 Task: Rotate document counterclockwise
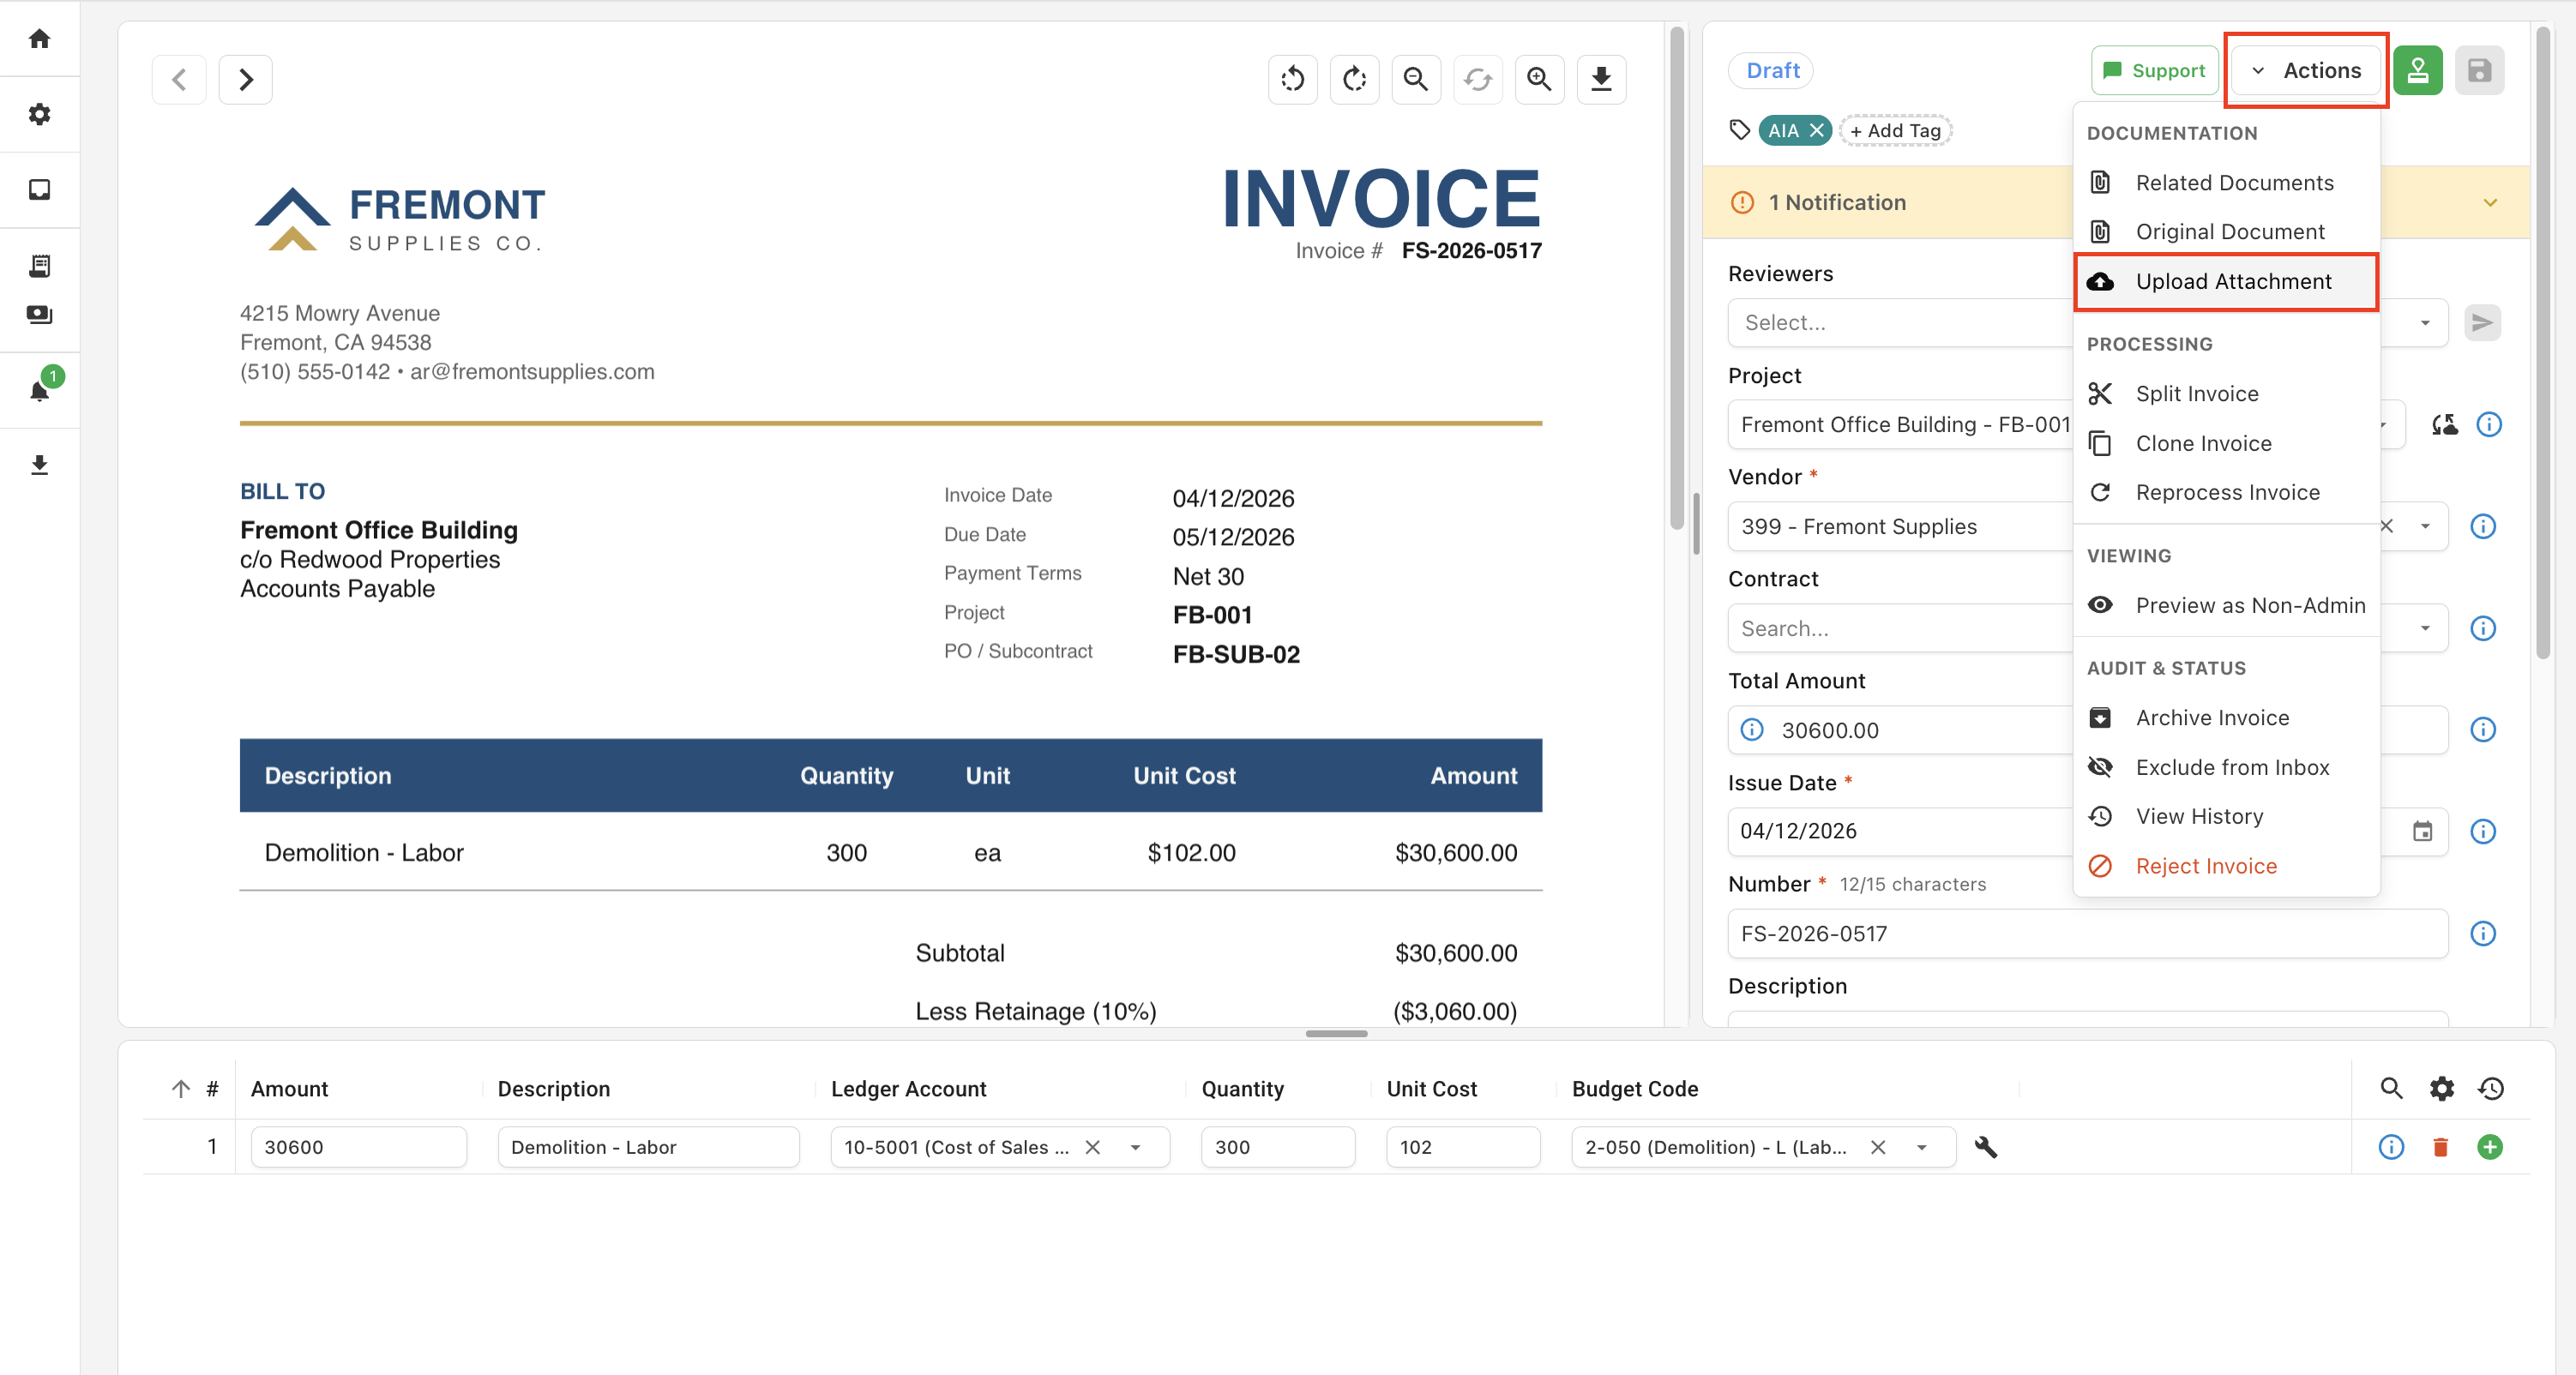pyautogui.click(x=1292, y=79)
